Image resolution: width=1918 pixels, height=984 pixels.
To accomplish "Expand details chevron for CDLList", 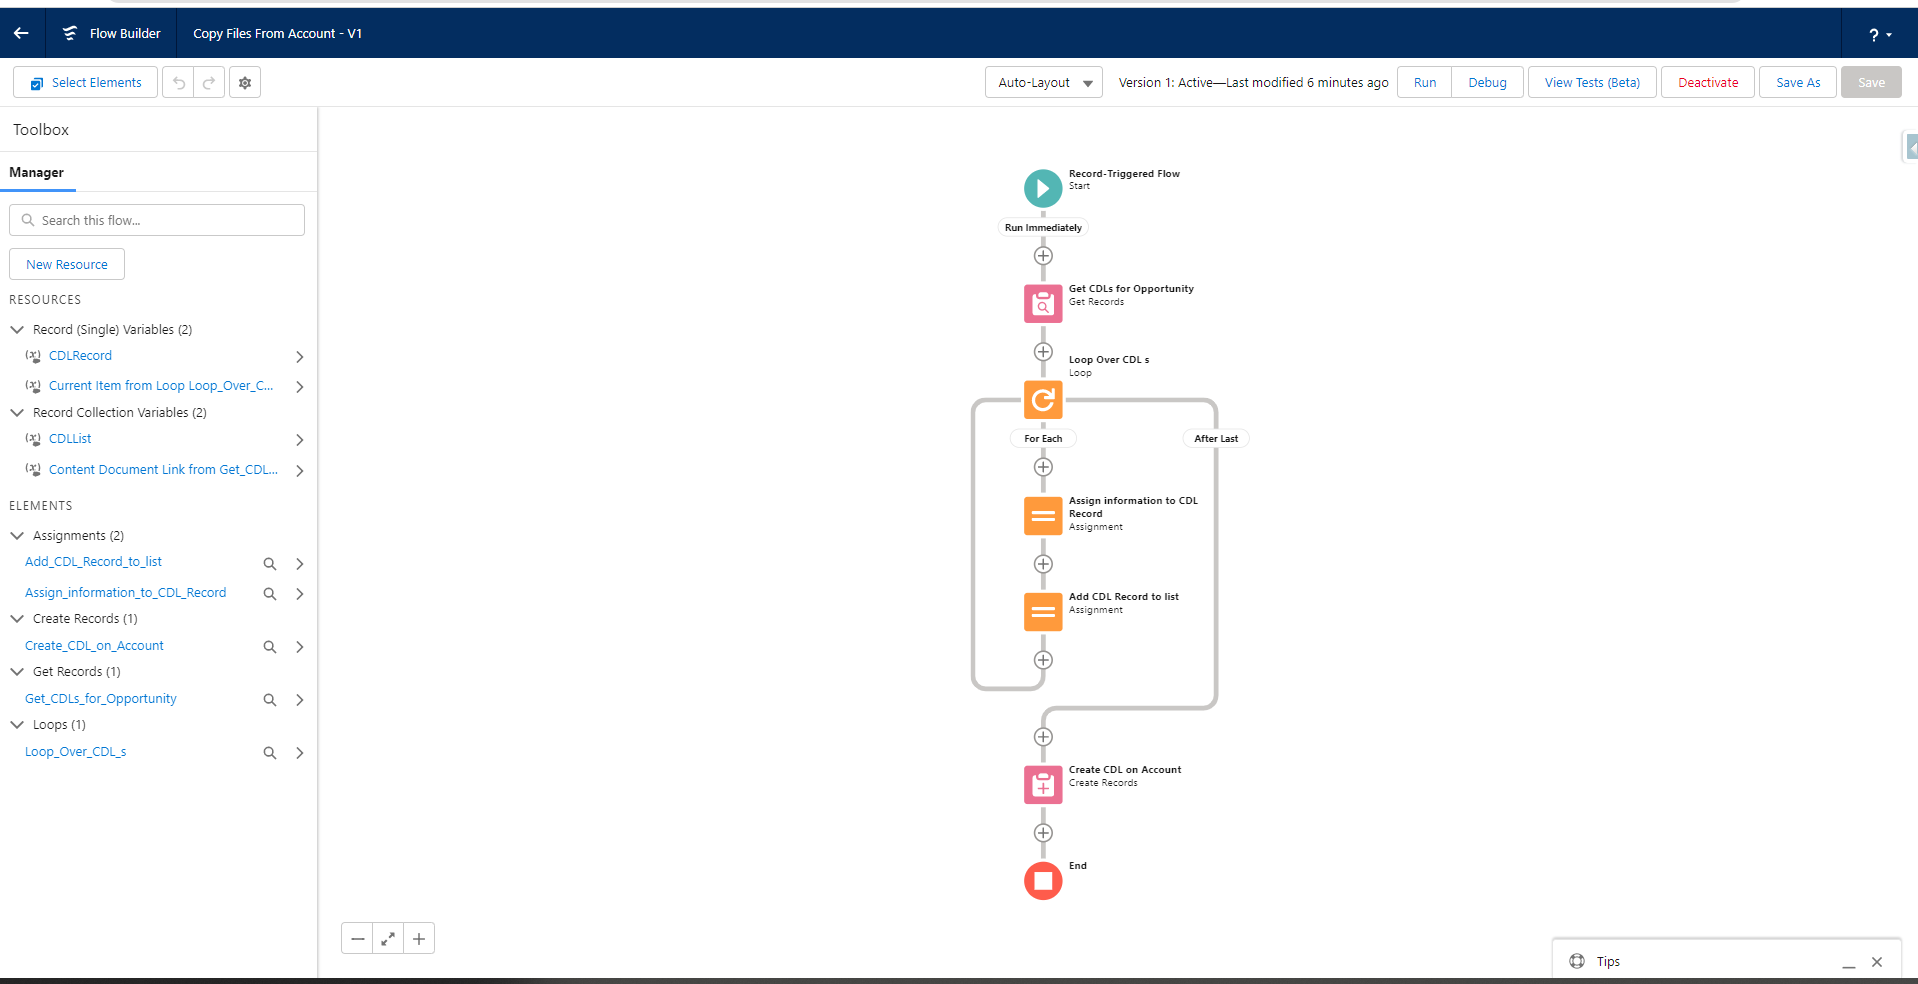I will coord(299,440).
